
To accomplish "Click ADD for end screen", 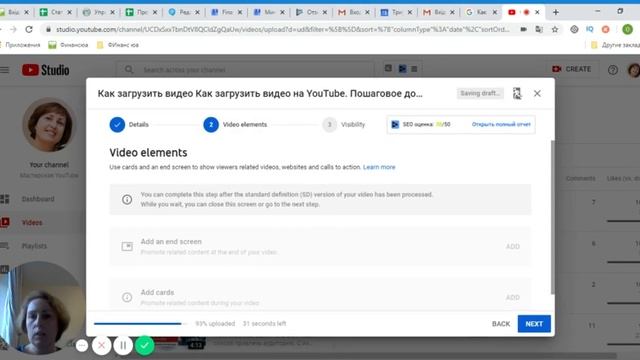I will click(513, 247).
